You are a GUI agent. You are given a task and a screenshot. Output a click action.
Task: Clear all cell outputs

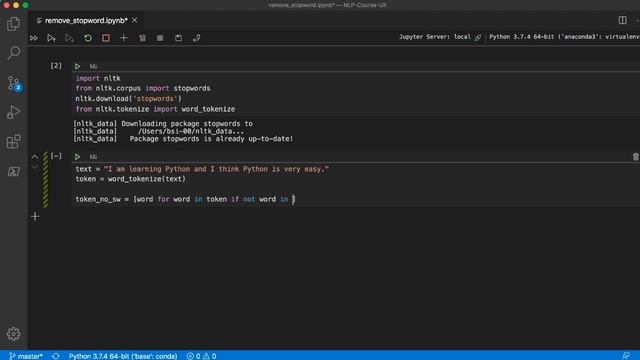[x=142, y=38]
